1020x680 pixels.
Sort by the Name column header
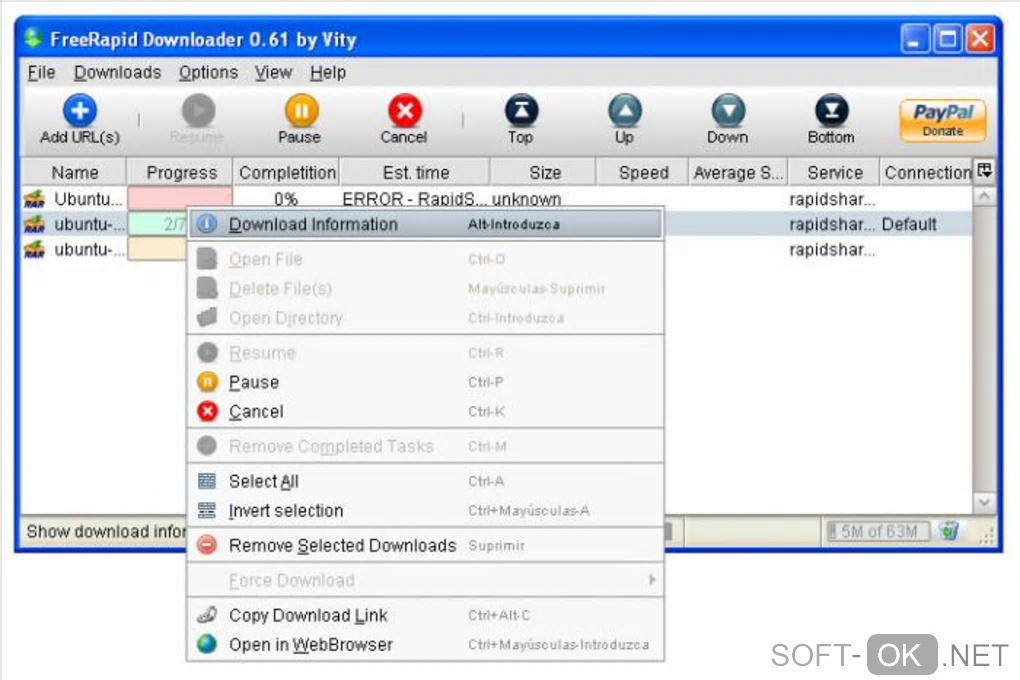pos(74,172)
